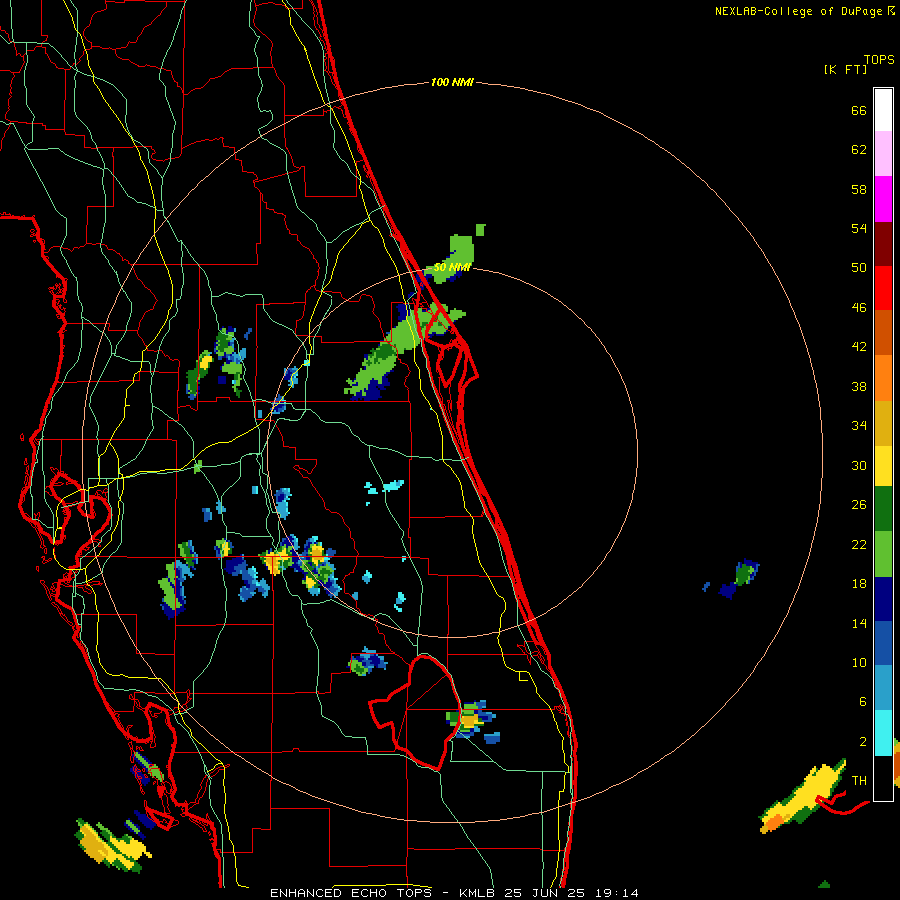Select the magenta color band in legend
Image resolution: width=900 pixels, height=900 pixels.
point(883,199)
